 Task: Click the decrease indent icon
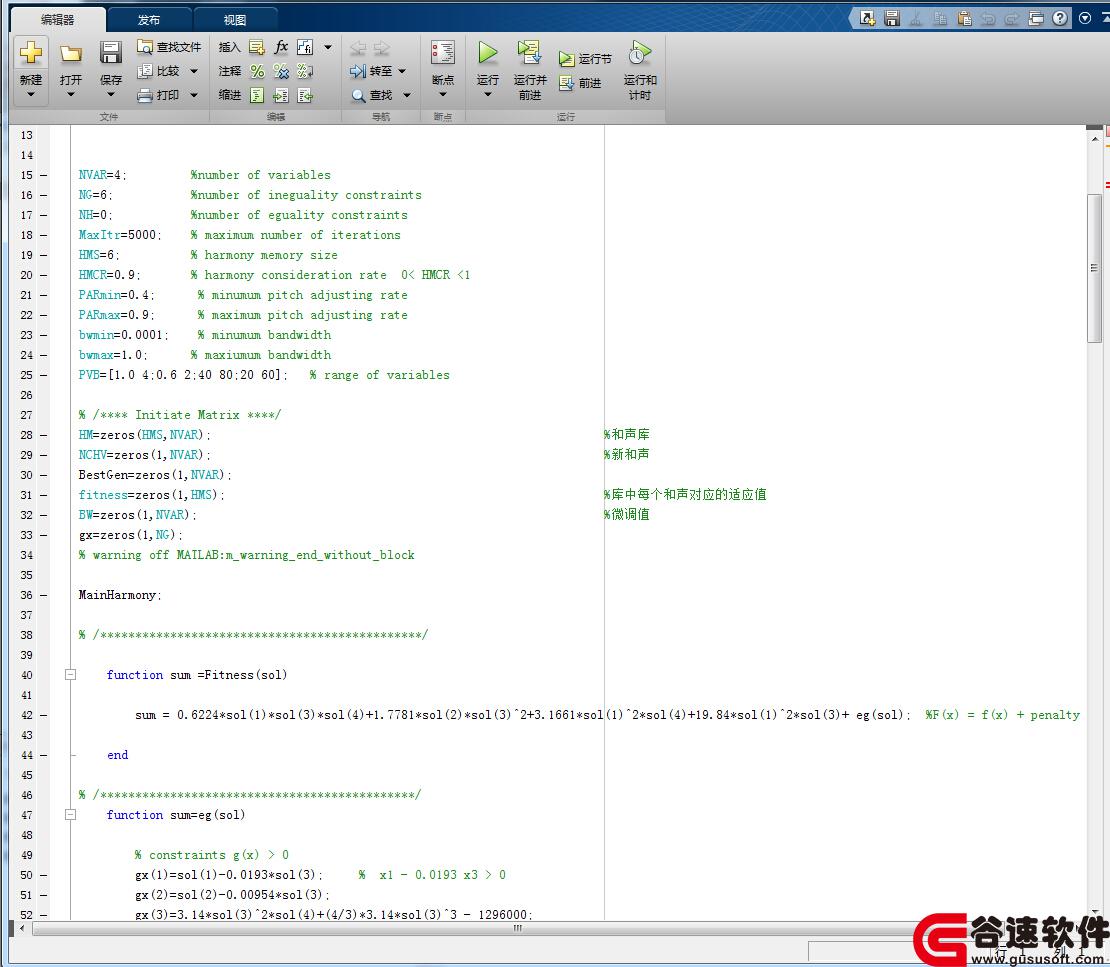[305, 95]
